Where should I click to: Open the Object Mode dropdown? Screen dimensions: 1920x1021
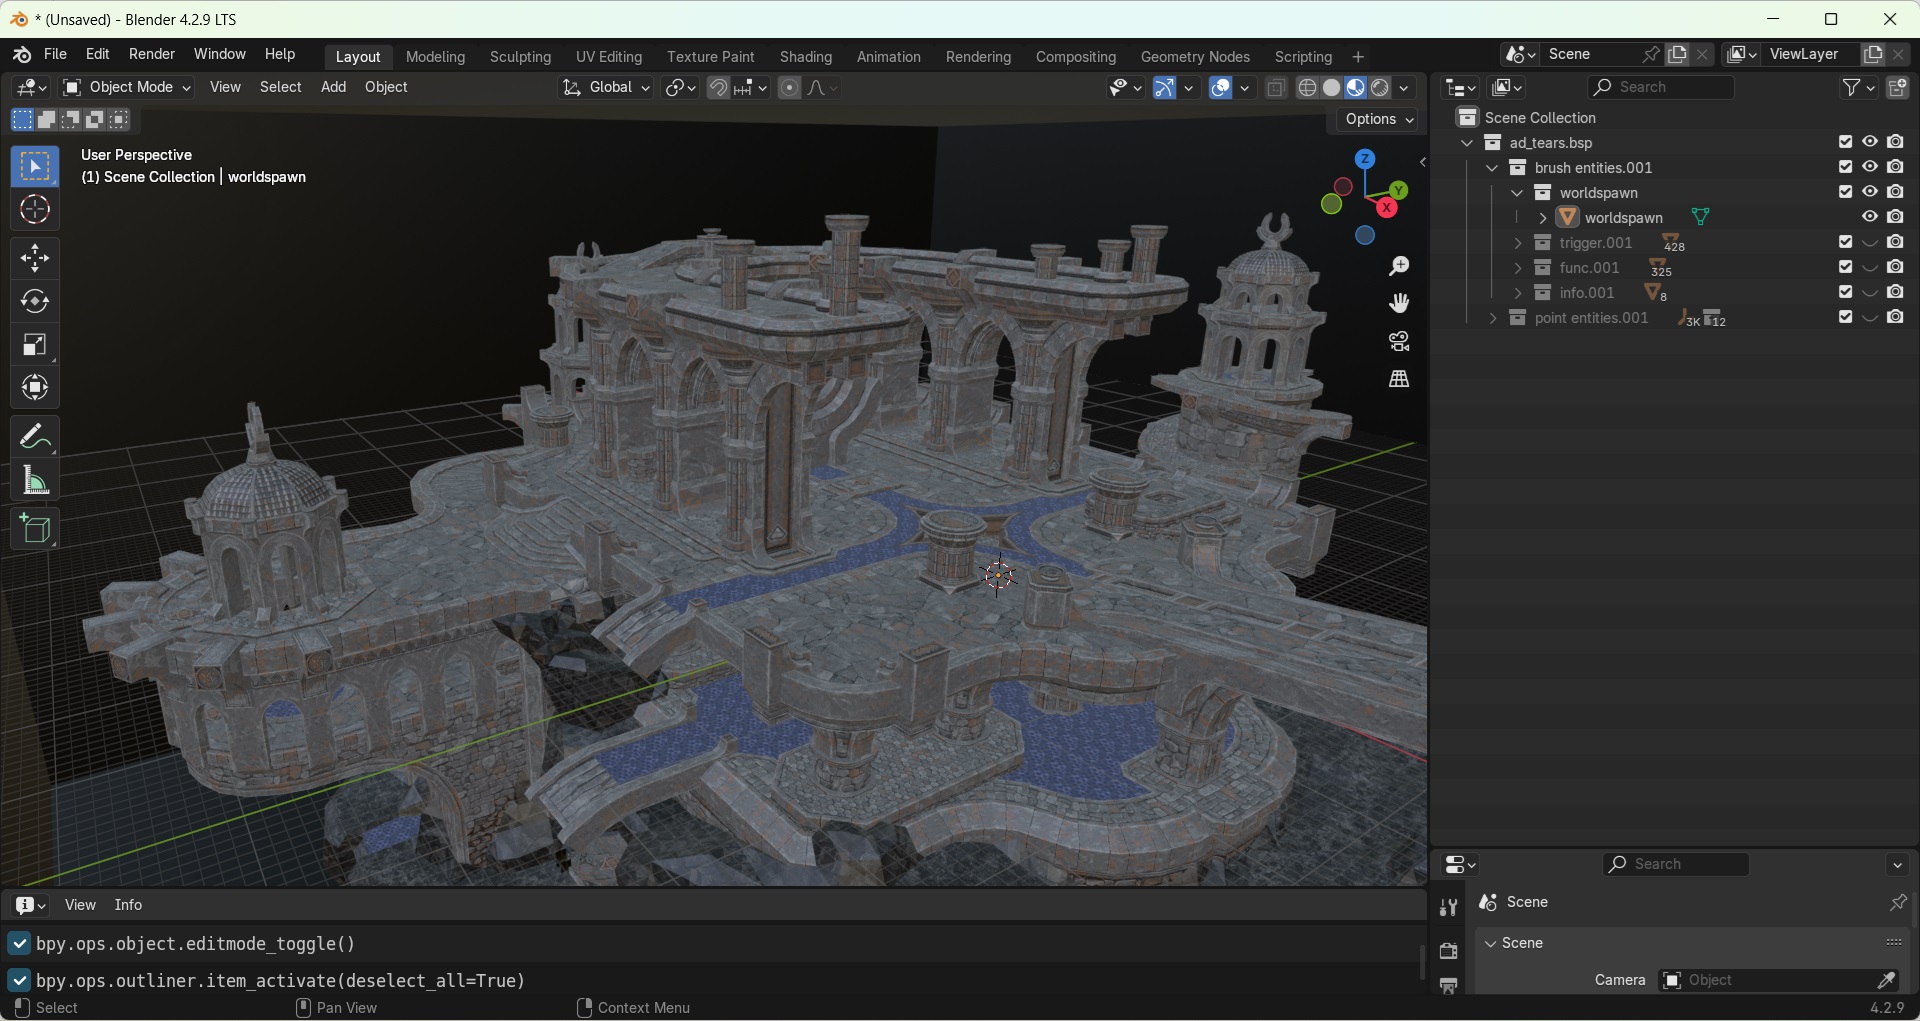coord(127,88)
